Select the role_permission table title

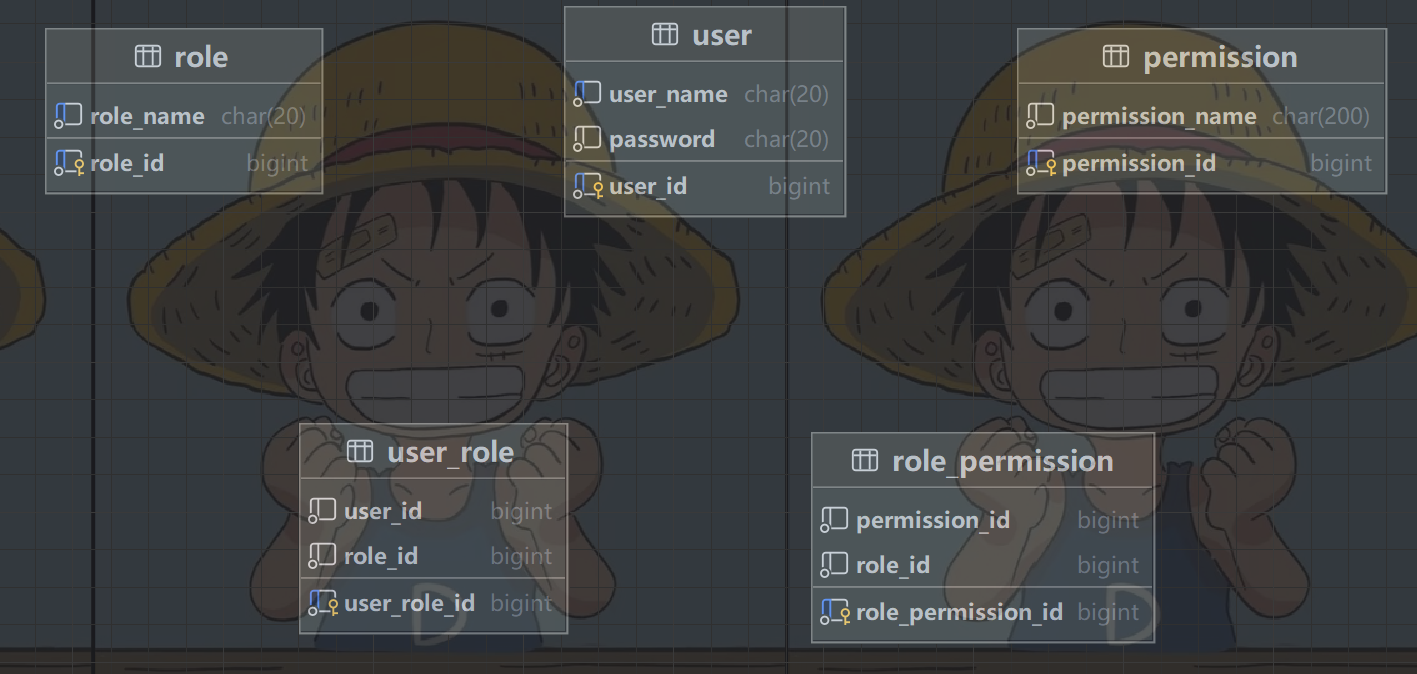coord(1003,461)
